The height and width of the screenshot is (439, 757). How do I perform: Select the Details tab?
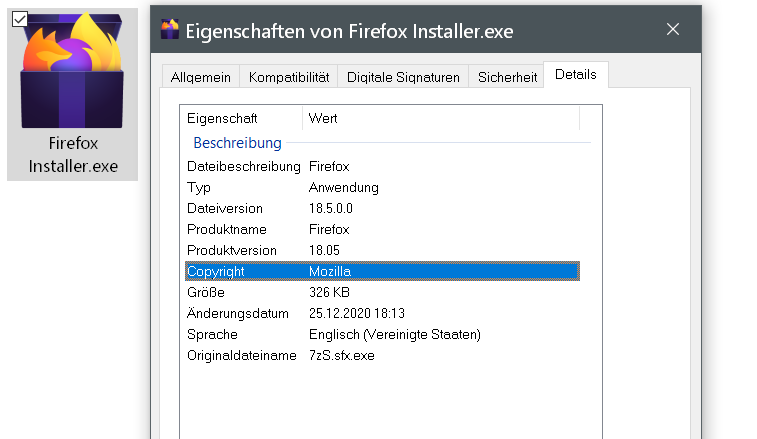[x=575, y=75]
